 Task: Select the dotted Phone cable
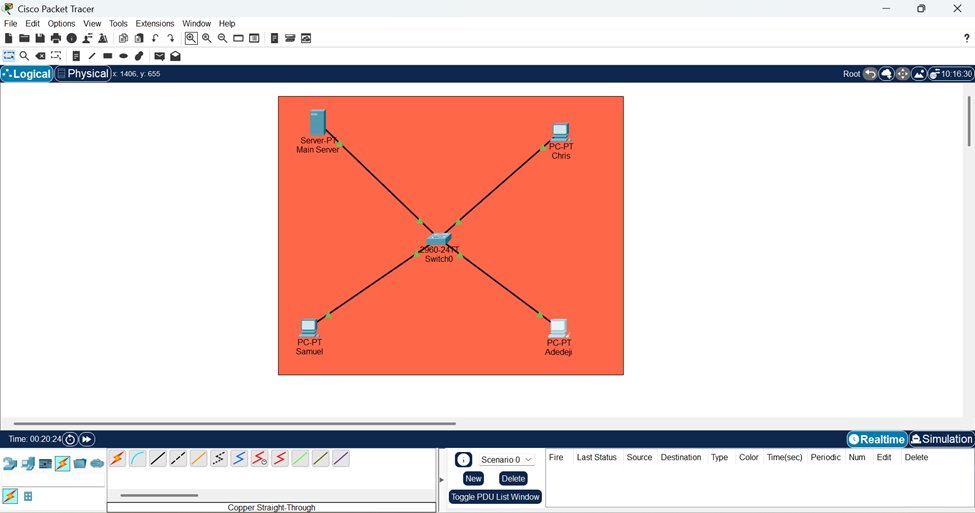coord(219,459)
